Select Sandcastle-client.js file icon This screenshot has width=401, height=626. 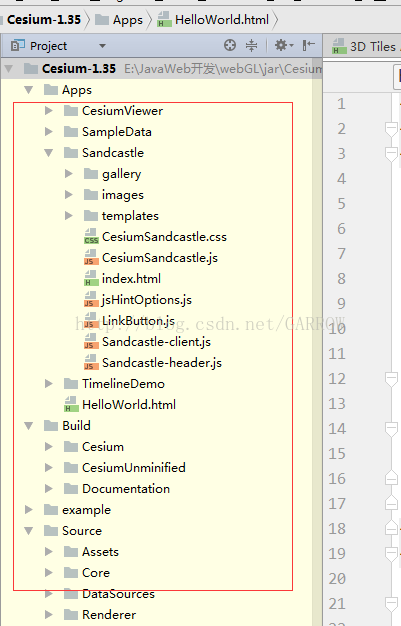tap(91, 341)
